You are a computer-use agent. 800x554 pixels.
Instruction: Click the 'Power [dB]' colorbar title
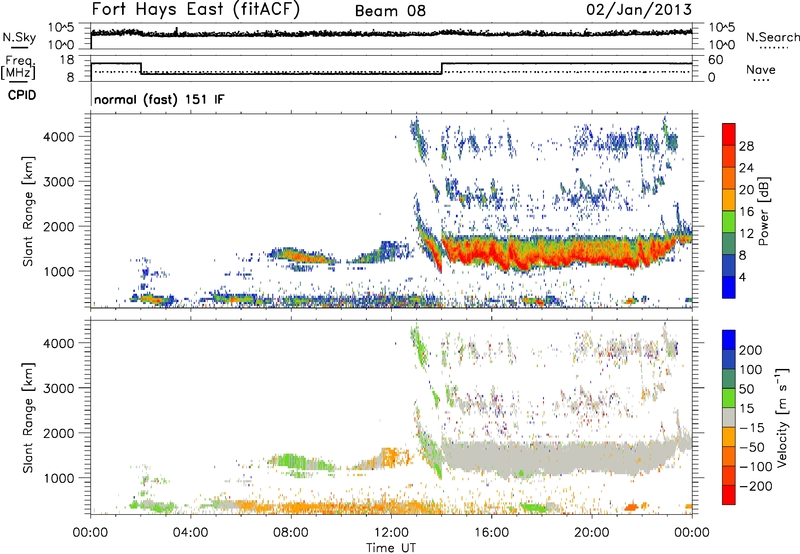coord(763,211)
